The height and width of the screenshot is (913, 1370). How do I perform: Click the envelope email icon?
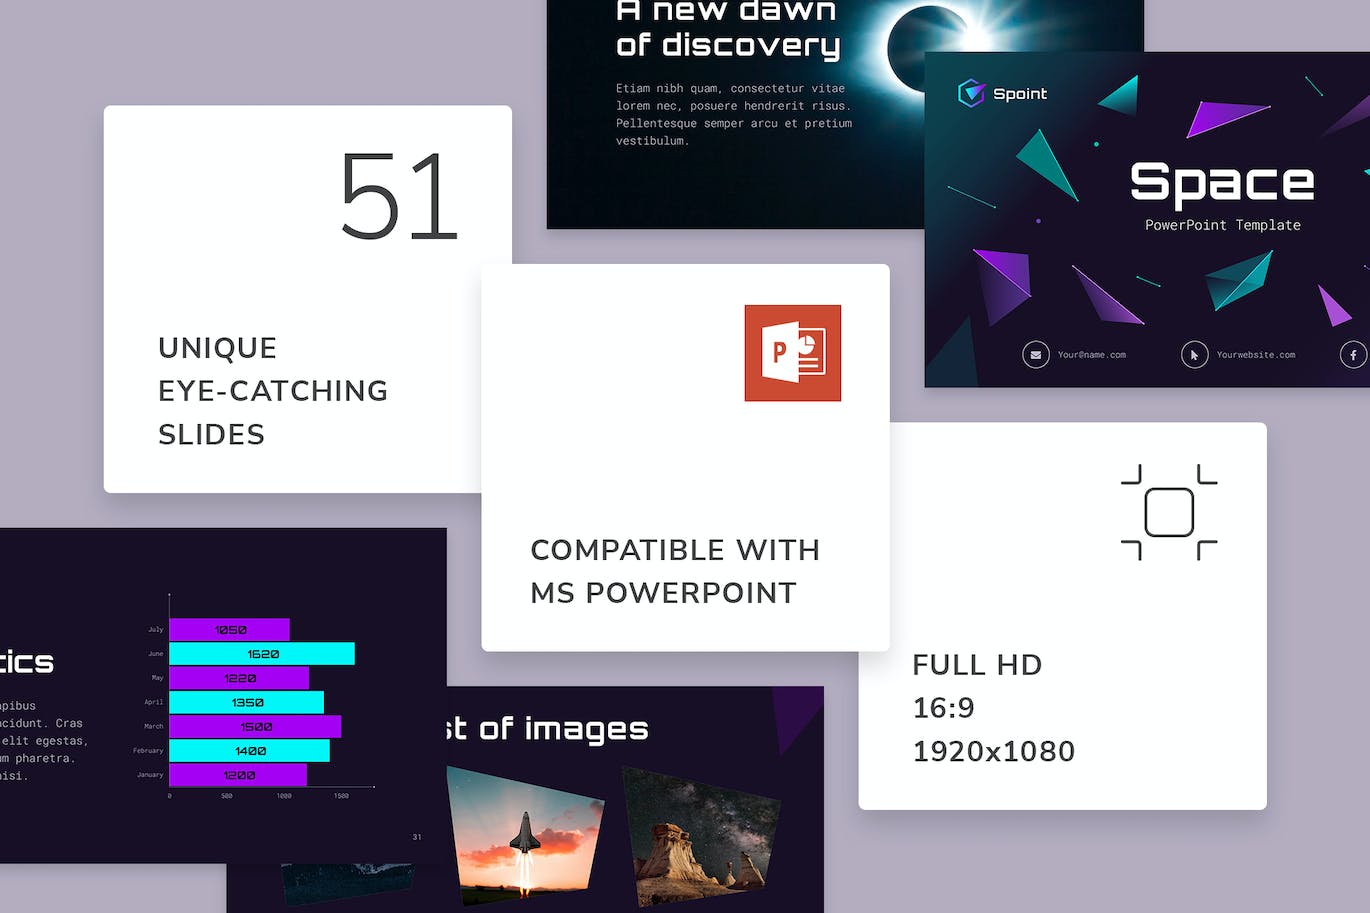click(x=1035, y=355)
